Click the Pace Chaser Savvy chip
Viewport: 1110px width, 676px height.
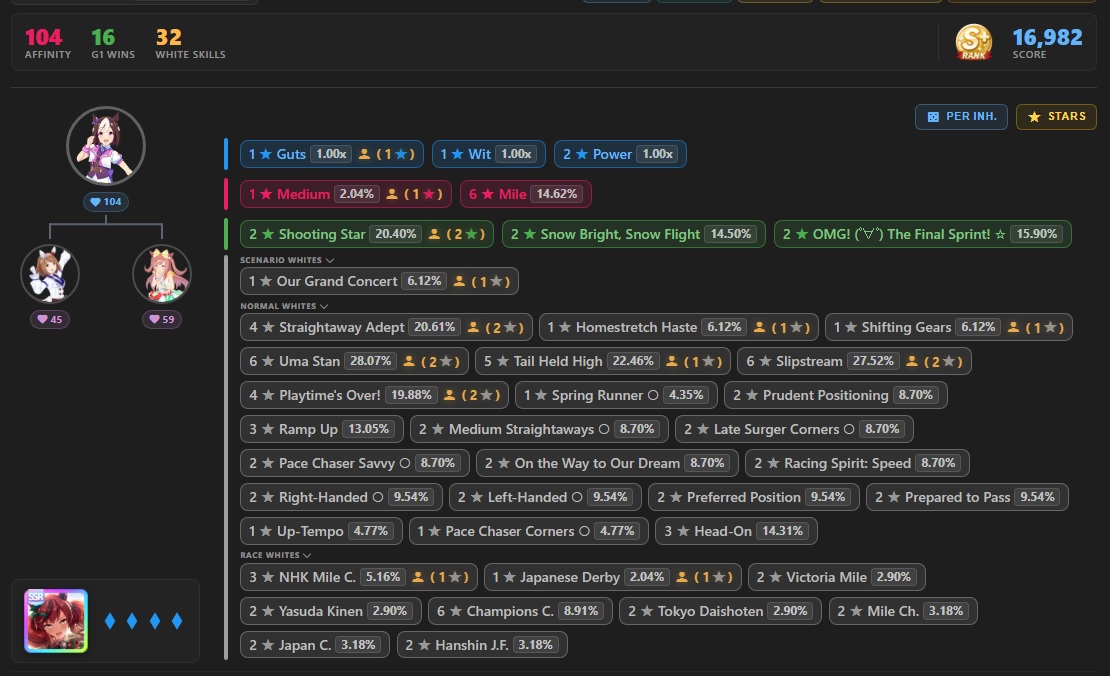click(355, 463)
